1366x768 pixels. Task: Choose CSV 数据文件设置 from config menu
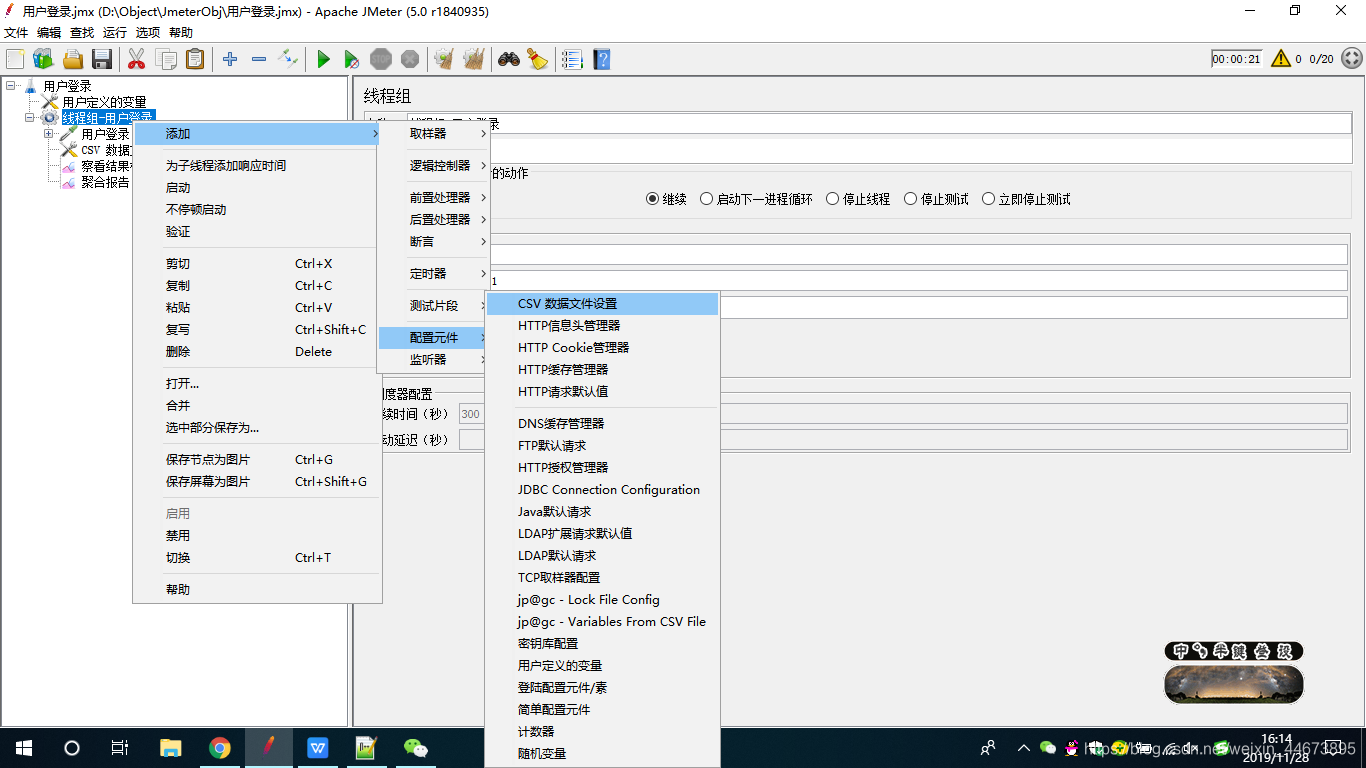coord(602,303)
